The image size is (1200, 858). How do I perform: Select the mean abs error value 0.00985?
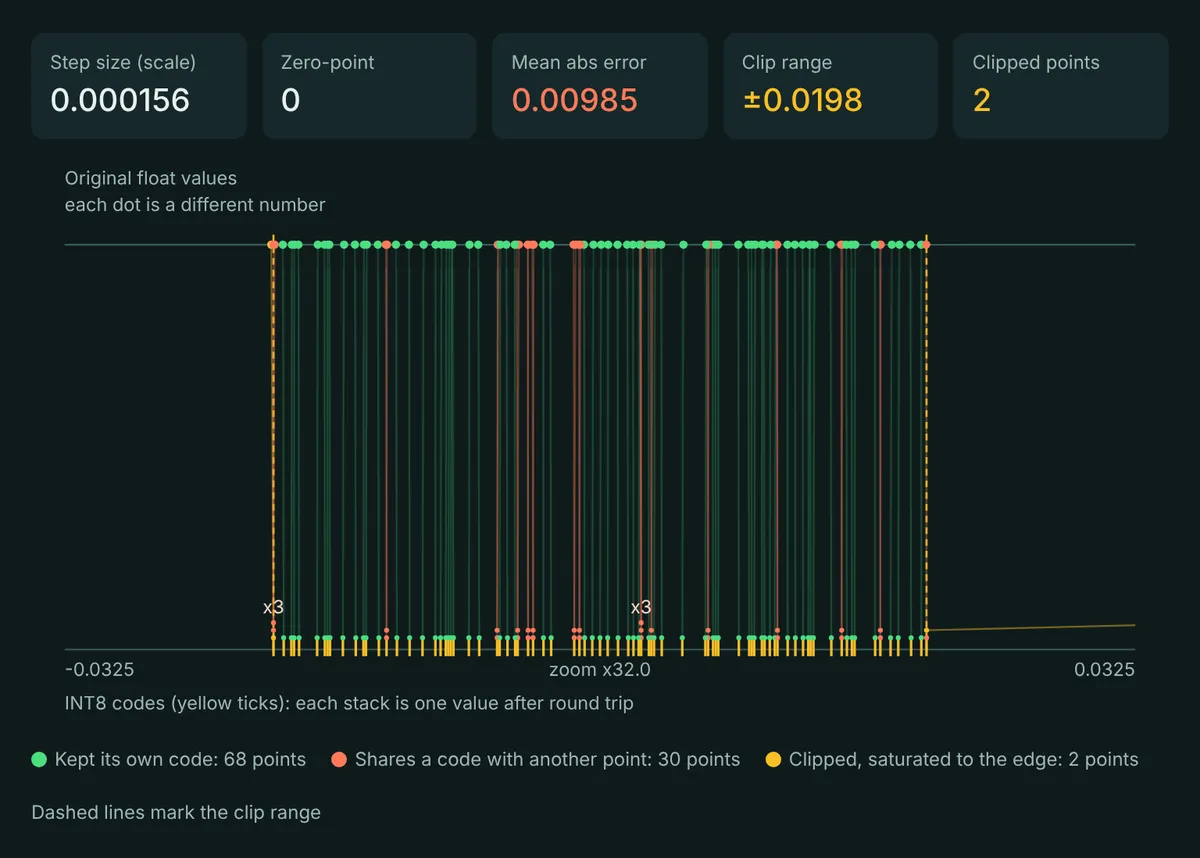pyautogui.click(x=574, y=100)
